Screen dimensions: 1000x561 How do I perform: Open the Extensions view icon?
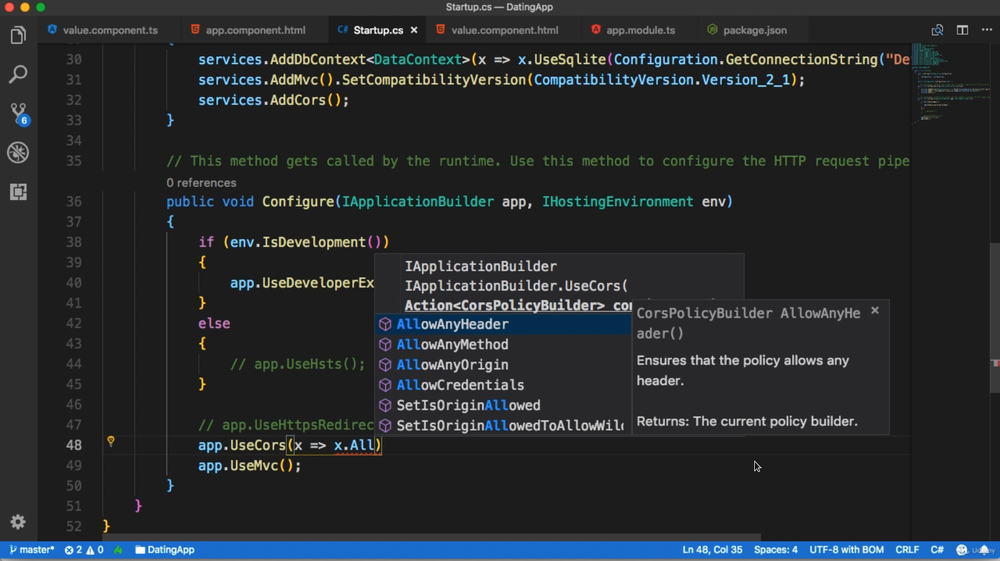tap(18, 192)
